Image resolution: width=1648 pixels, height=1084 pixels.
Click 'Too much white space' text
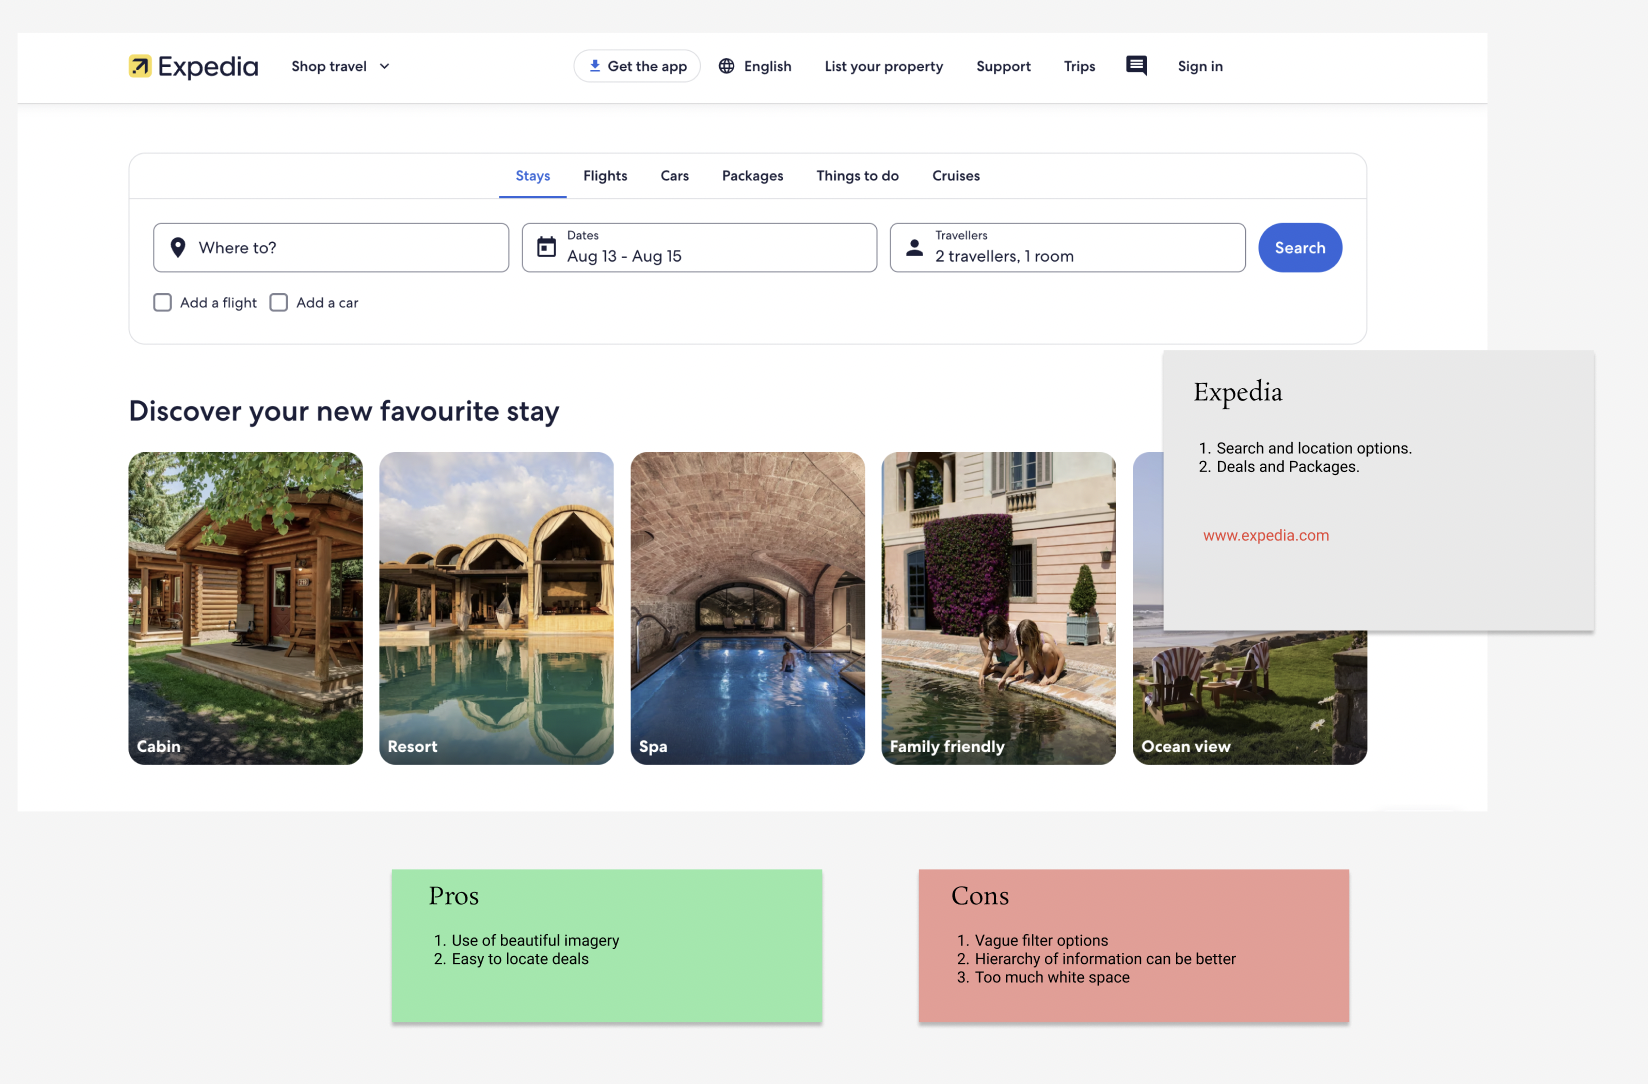[1052, 977]
